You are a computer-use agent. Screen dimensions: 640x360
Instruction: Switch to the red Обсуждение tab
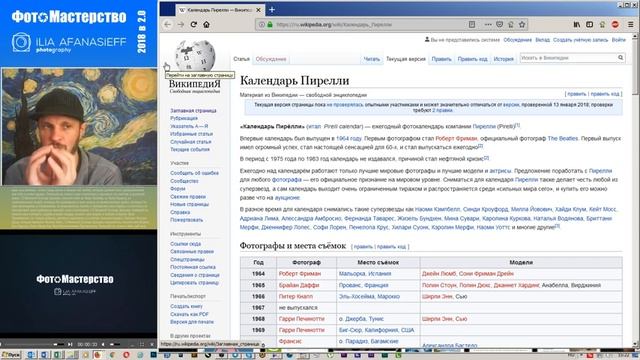(271, 59)
